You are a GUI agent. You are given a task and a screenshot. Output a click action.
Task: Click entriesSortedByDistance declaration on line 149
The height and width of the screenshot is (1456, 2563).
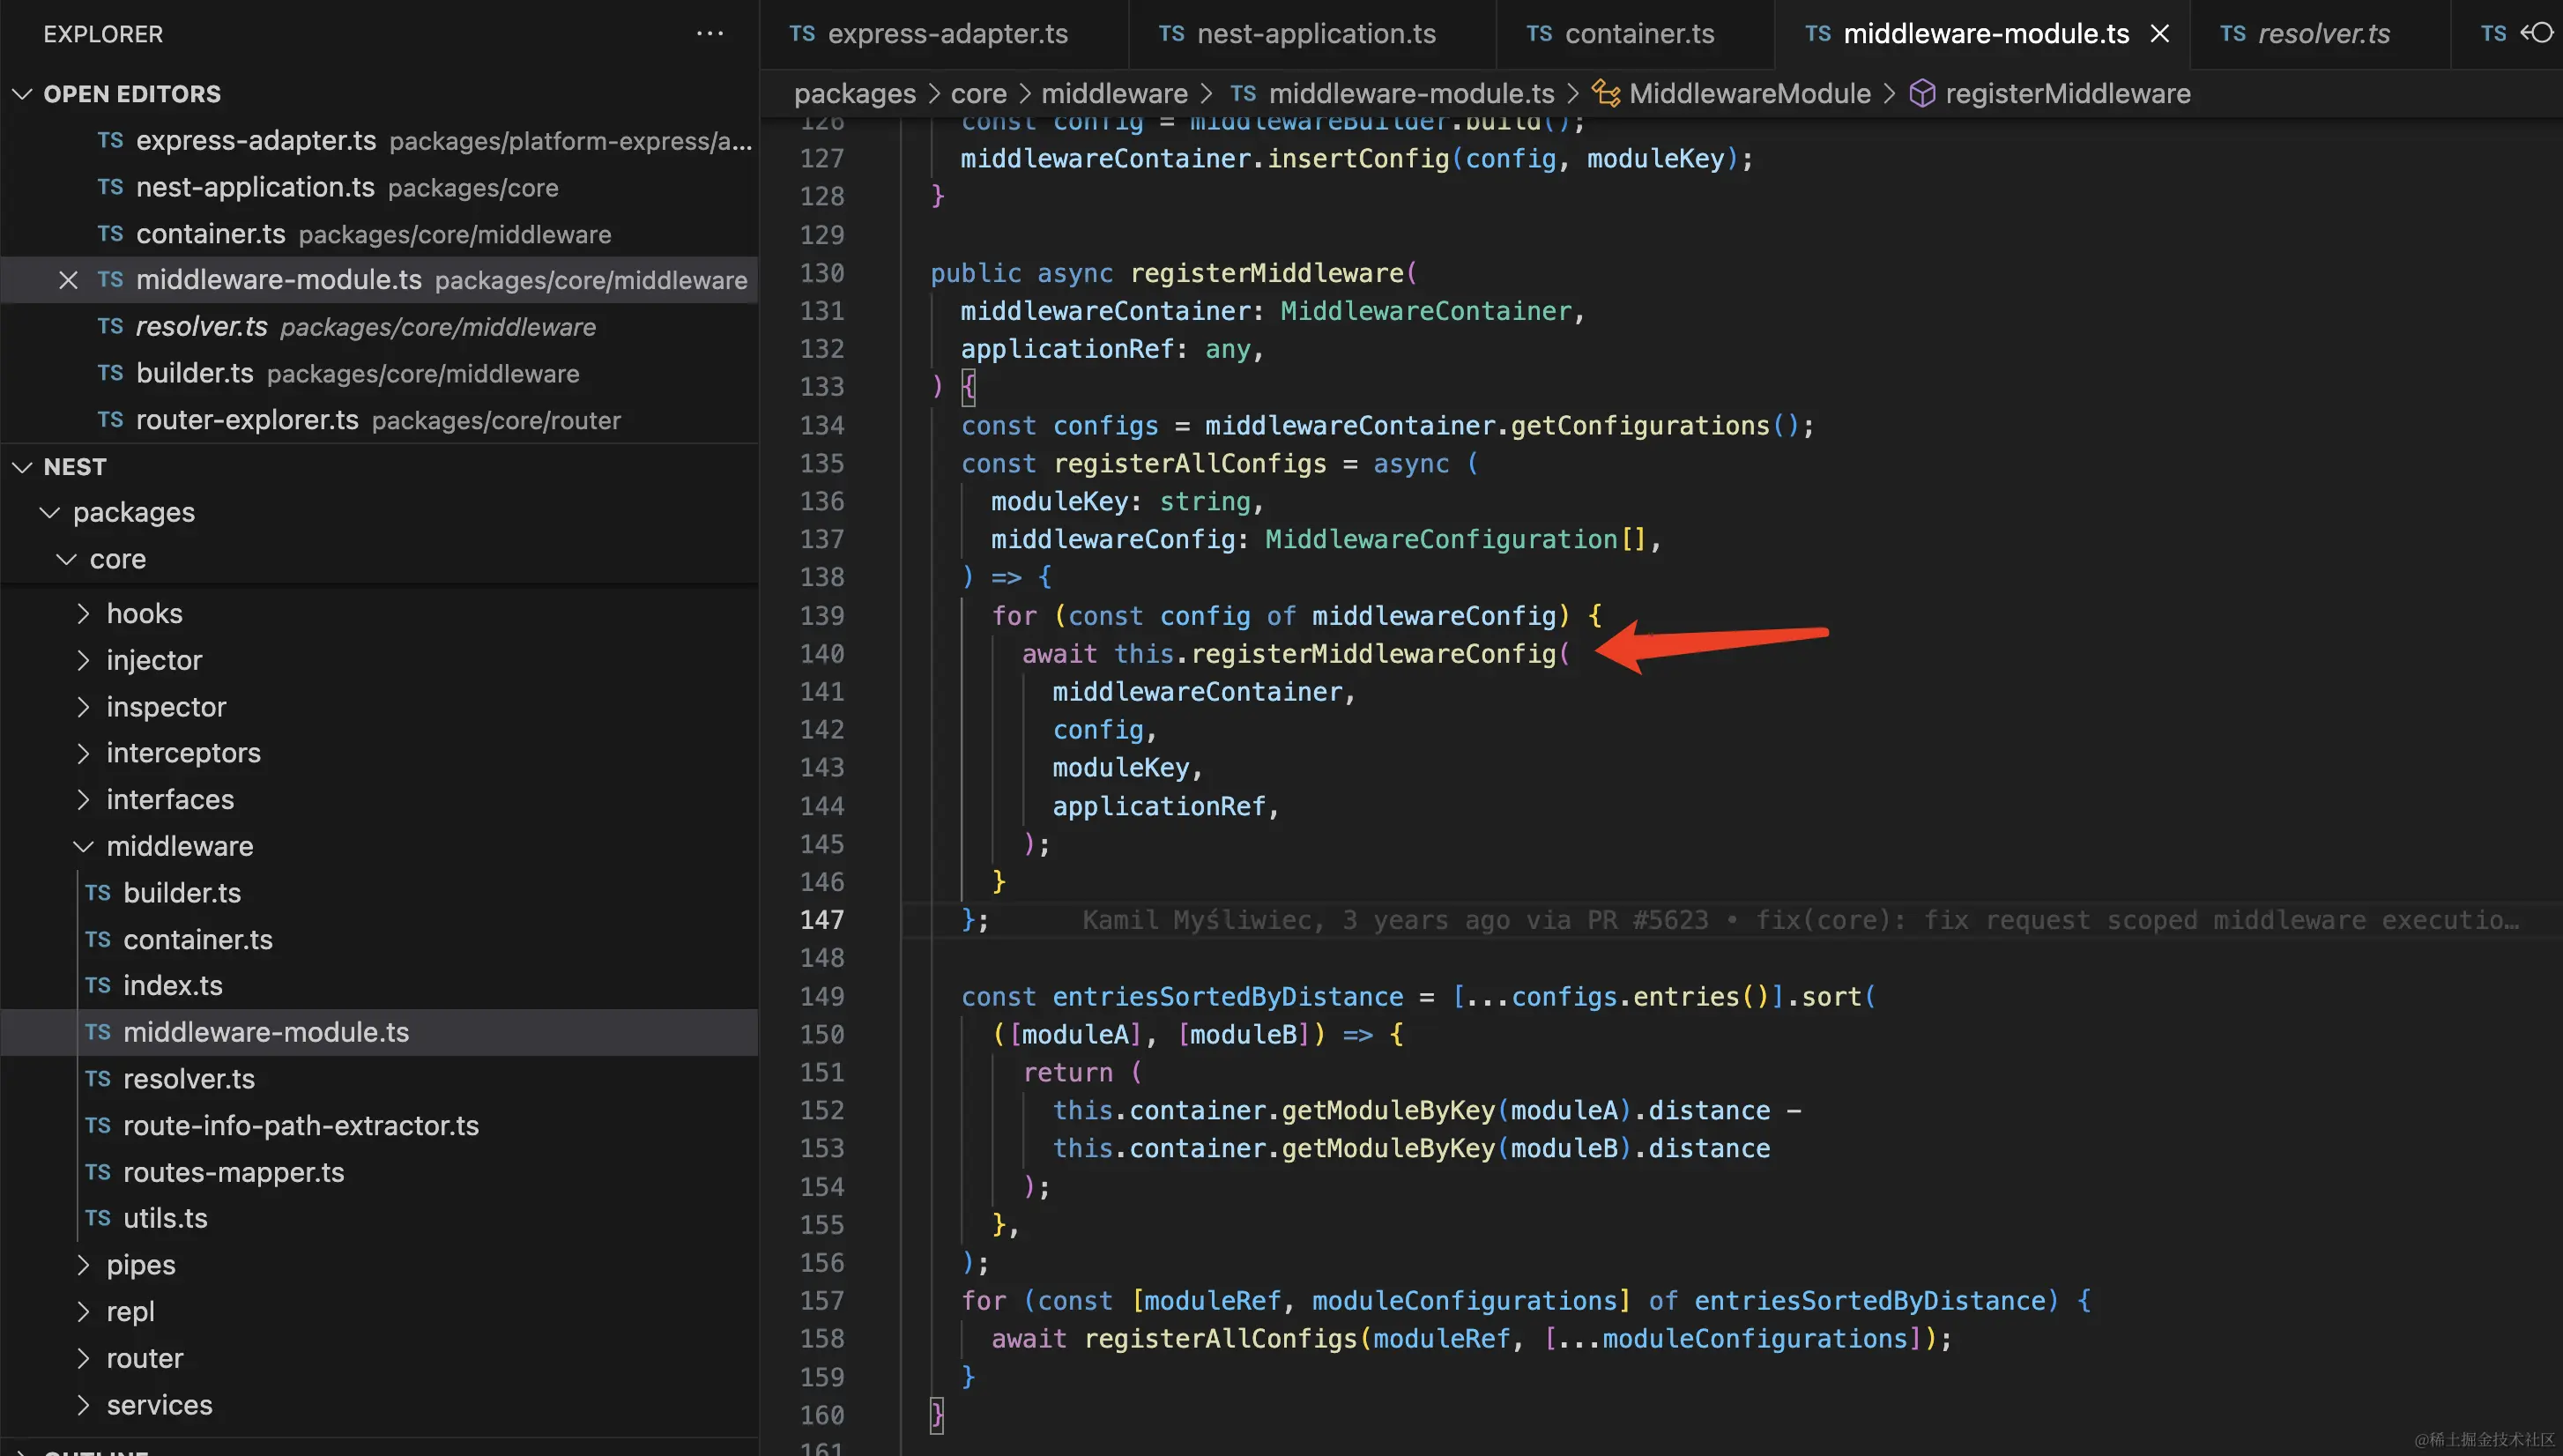pos(1228,997)
